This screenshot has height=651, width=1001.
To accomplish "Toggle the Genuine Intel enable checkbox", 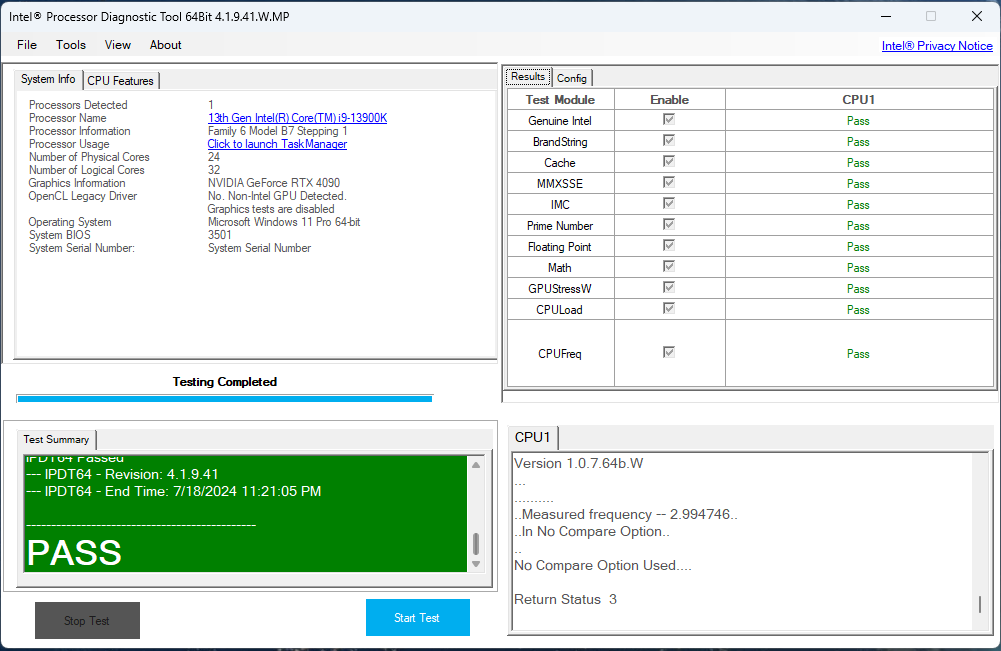I will (669, 119).
